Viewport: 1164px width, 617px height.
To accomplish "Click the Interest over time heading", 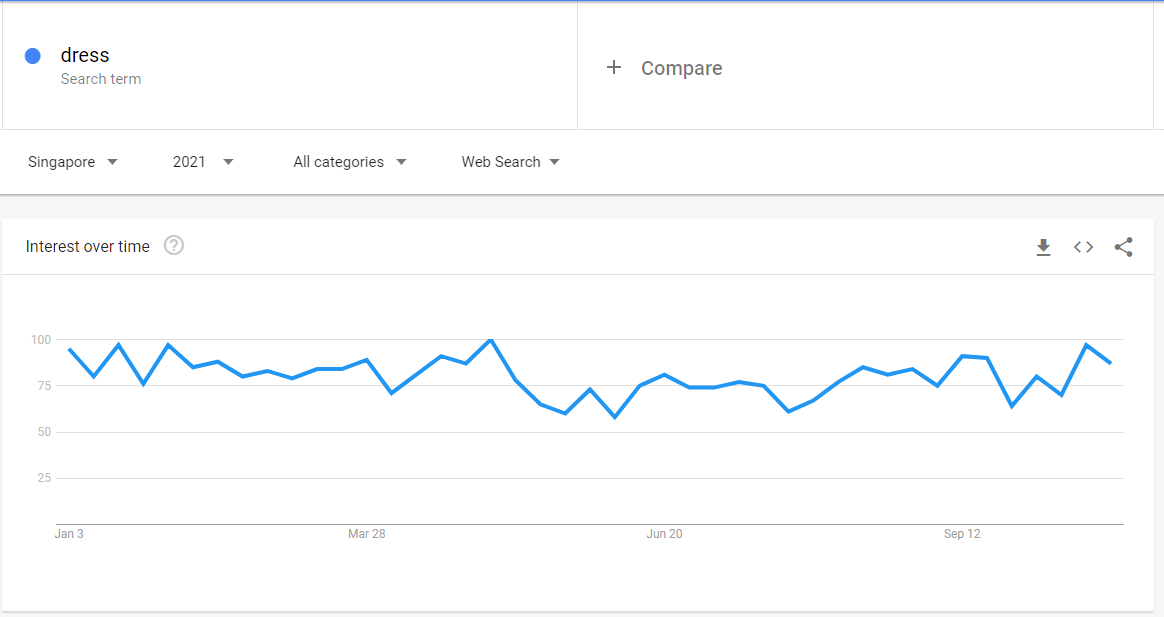I will pos(88,247).
